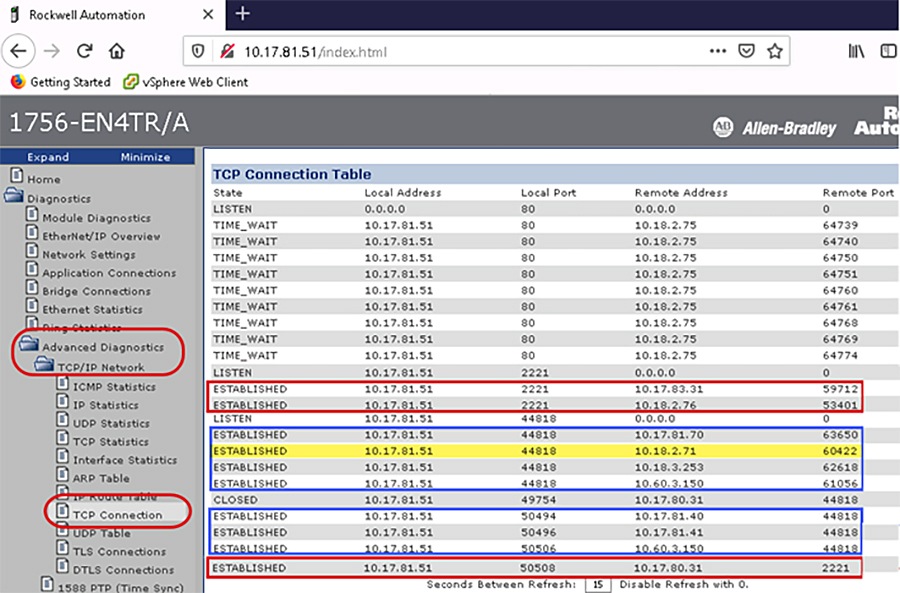The height and width of the screenshot is (593, 900).
Task: Click the TCP Connection Table heading
Action: [x=292, y=174]
